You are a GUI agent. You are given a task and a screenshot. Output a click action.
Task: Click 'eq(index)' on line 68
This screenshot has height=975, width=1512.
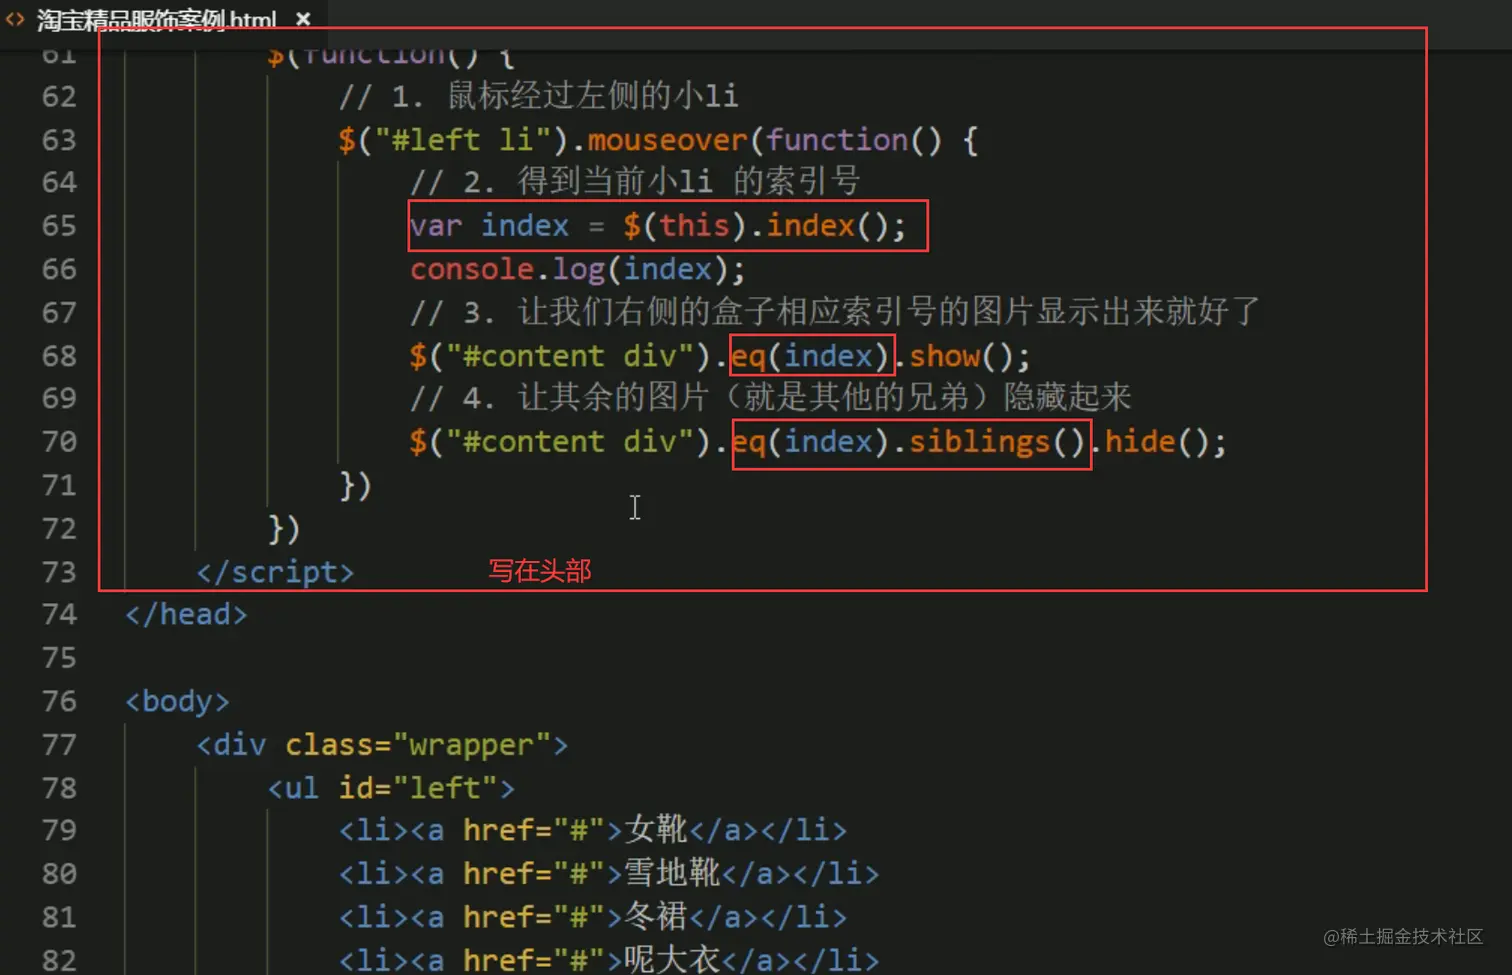(x=811, y=356)
